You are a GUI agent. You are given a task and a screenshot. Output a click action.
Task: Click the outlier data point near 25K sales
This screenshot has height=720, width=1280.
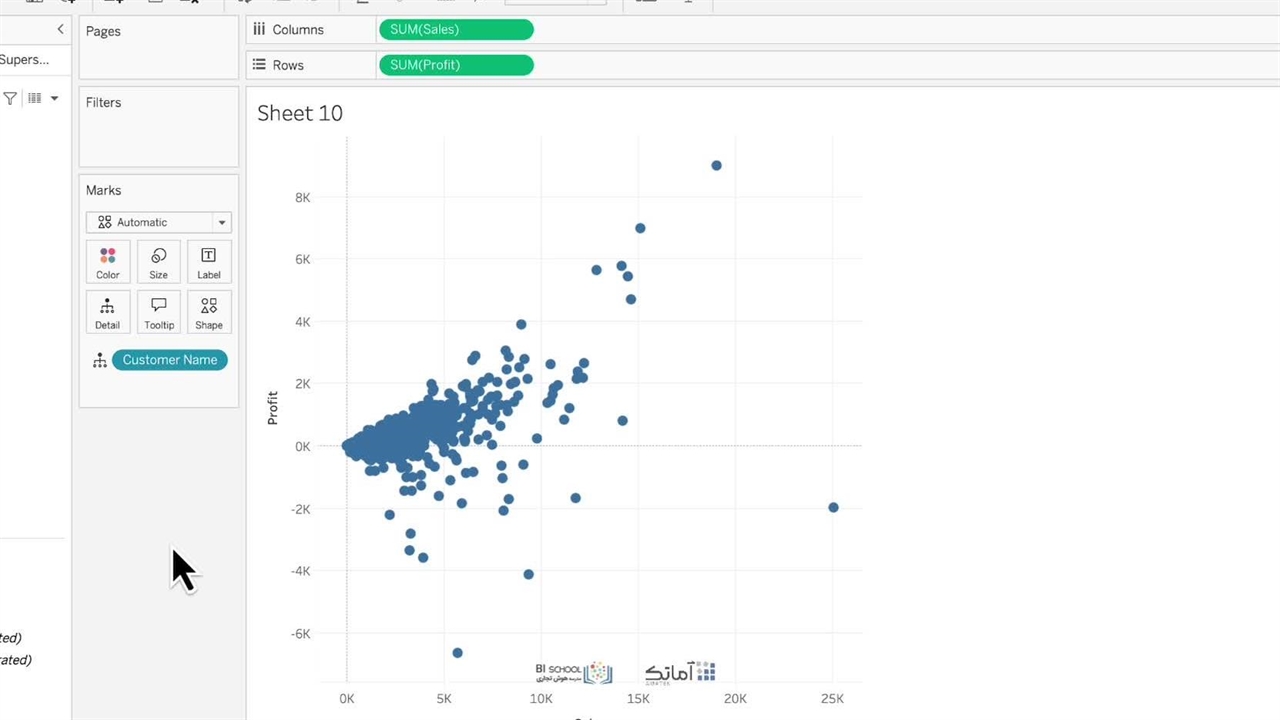click(x=833, y=507)
